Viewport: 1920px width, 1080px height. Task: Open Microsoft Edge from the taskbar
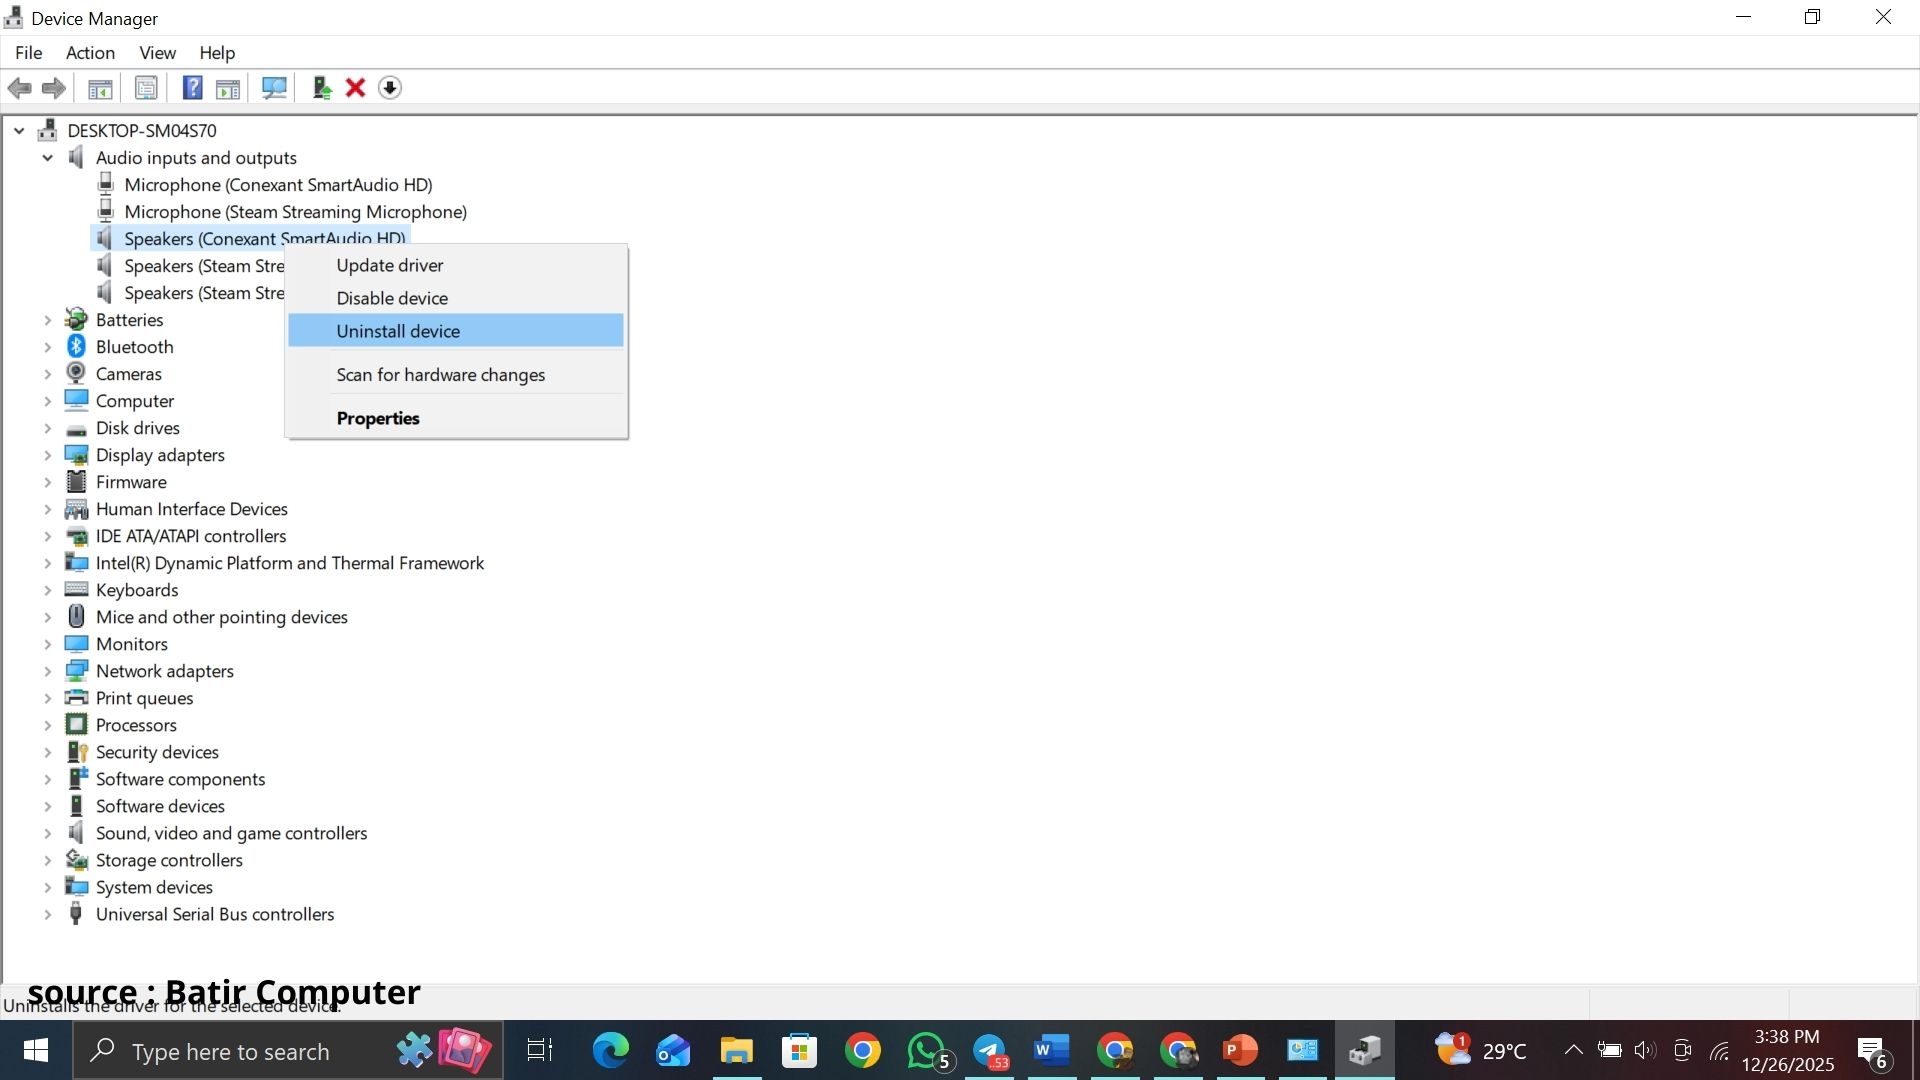[610, 1050]
